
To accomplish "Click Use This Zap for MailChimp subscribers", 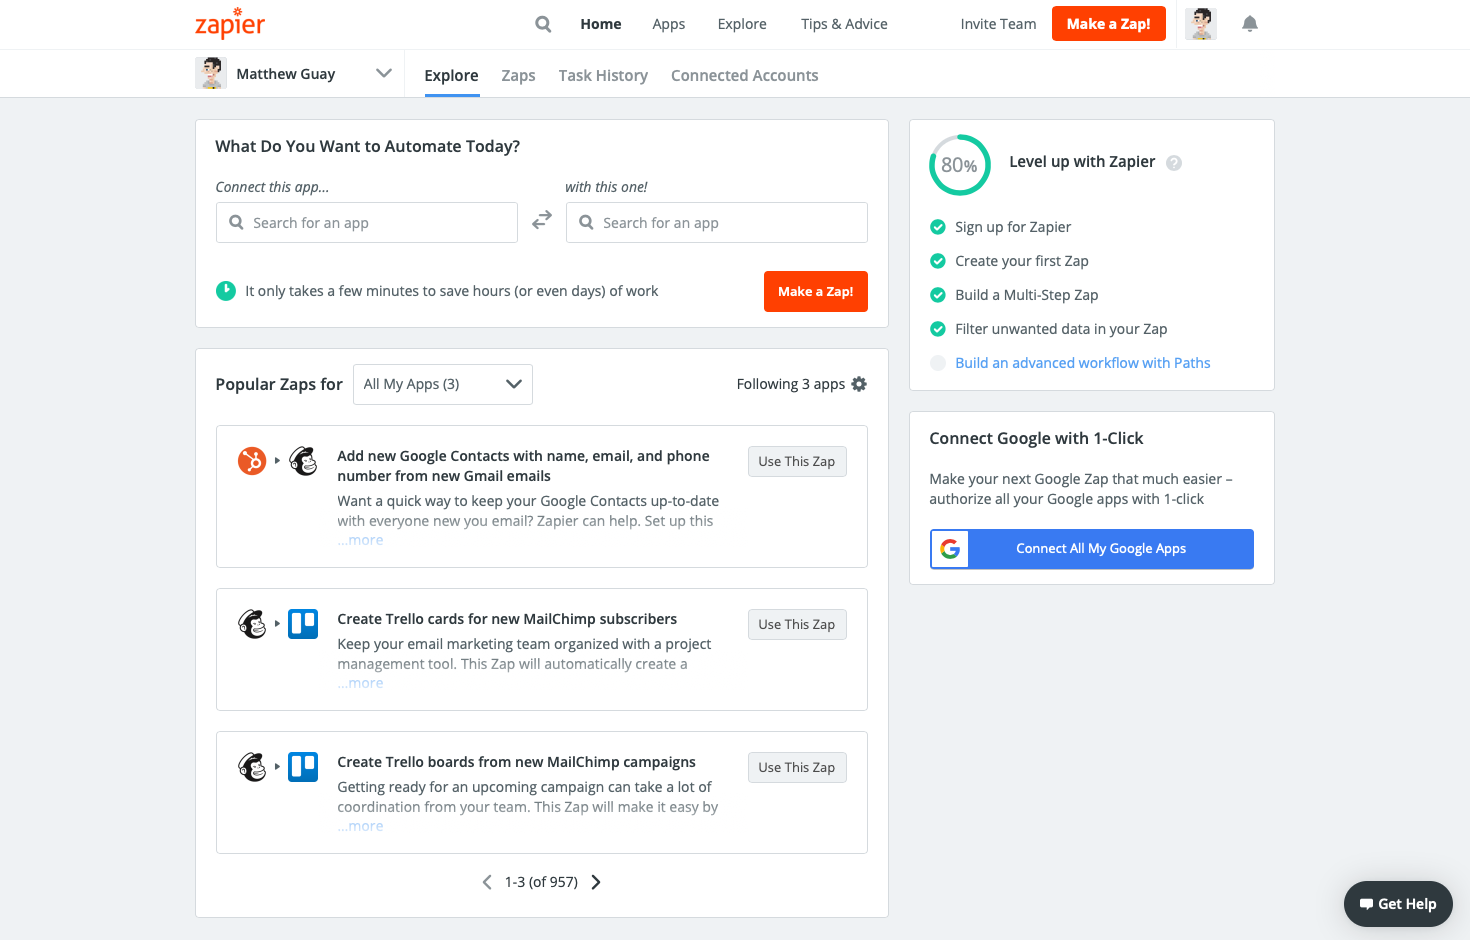I will (797, 623).
